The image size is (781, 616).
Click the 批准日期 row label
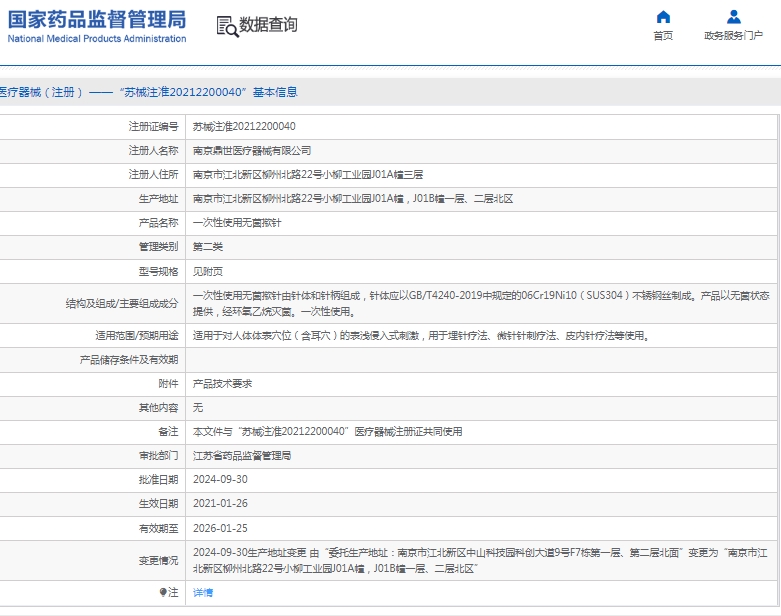pos(158,480)
